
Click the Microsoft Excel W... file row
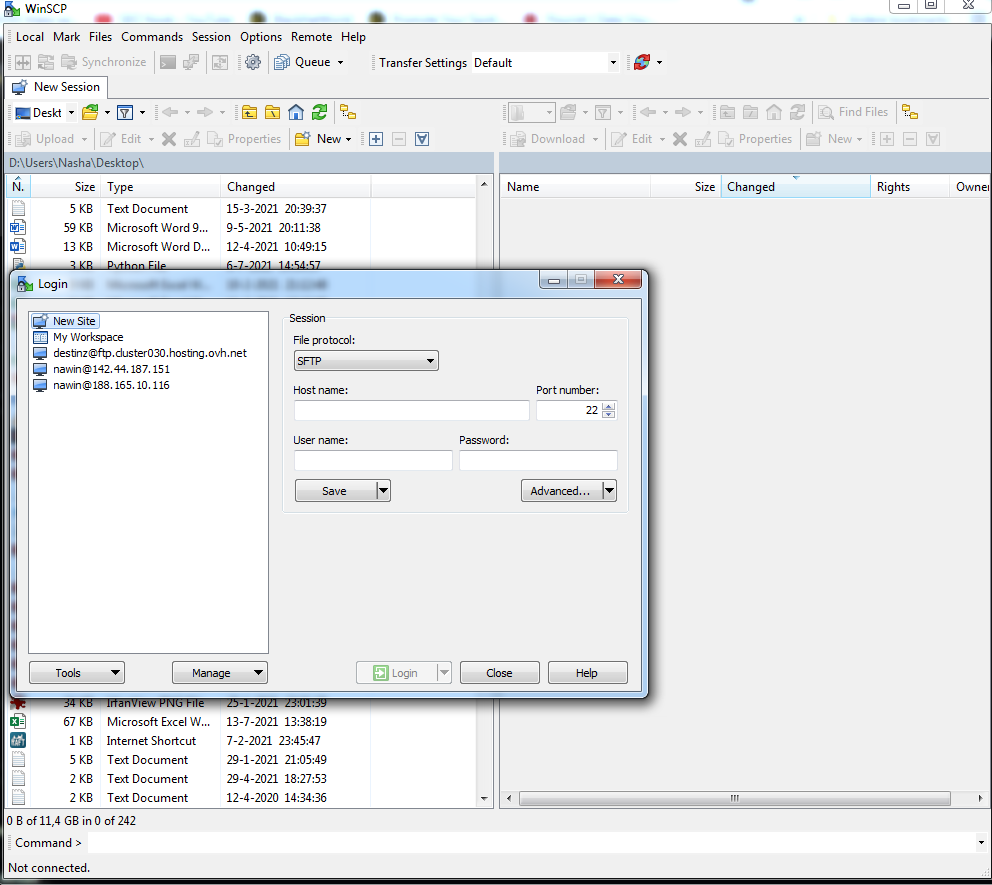tap(240, 721)
